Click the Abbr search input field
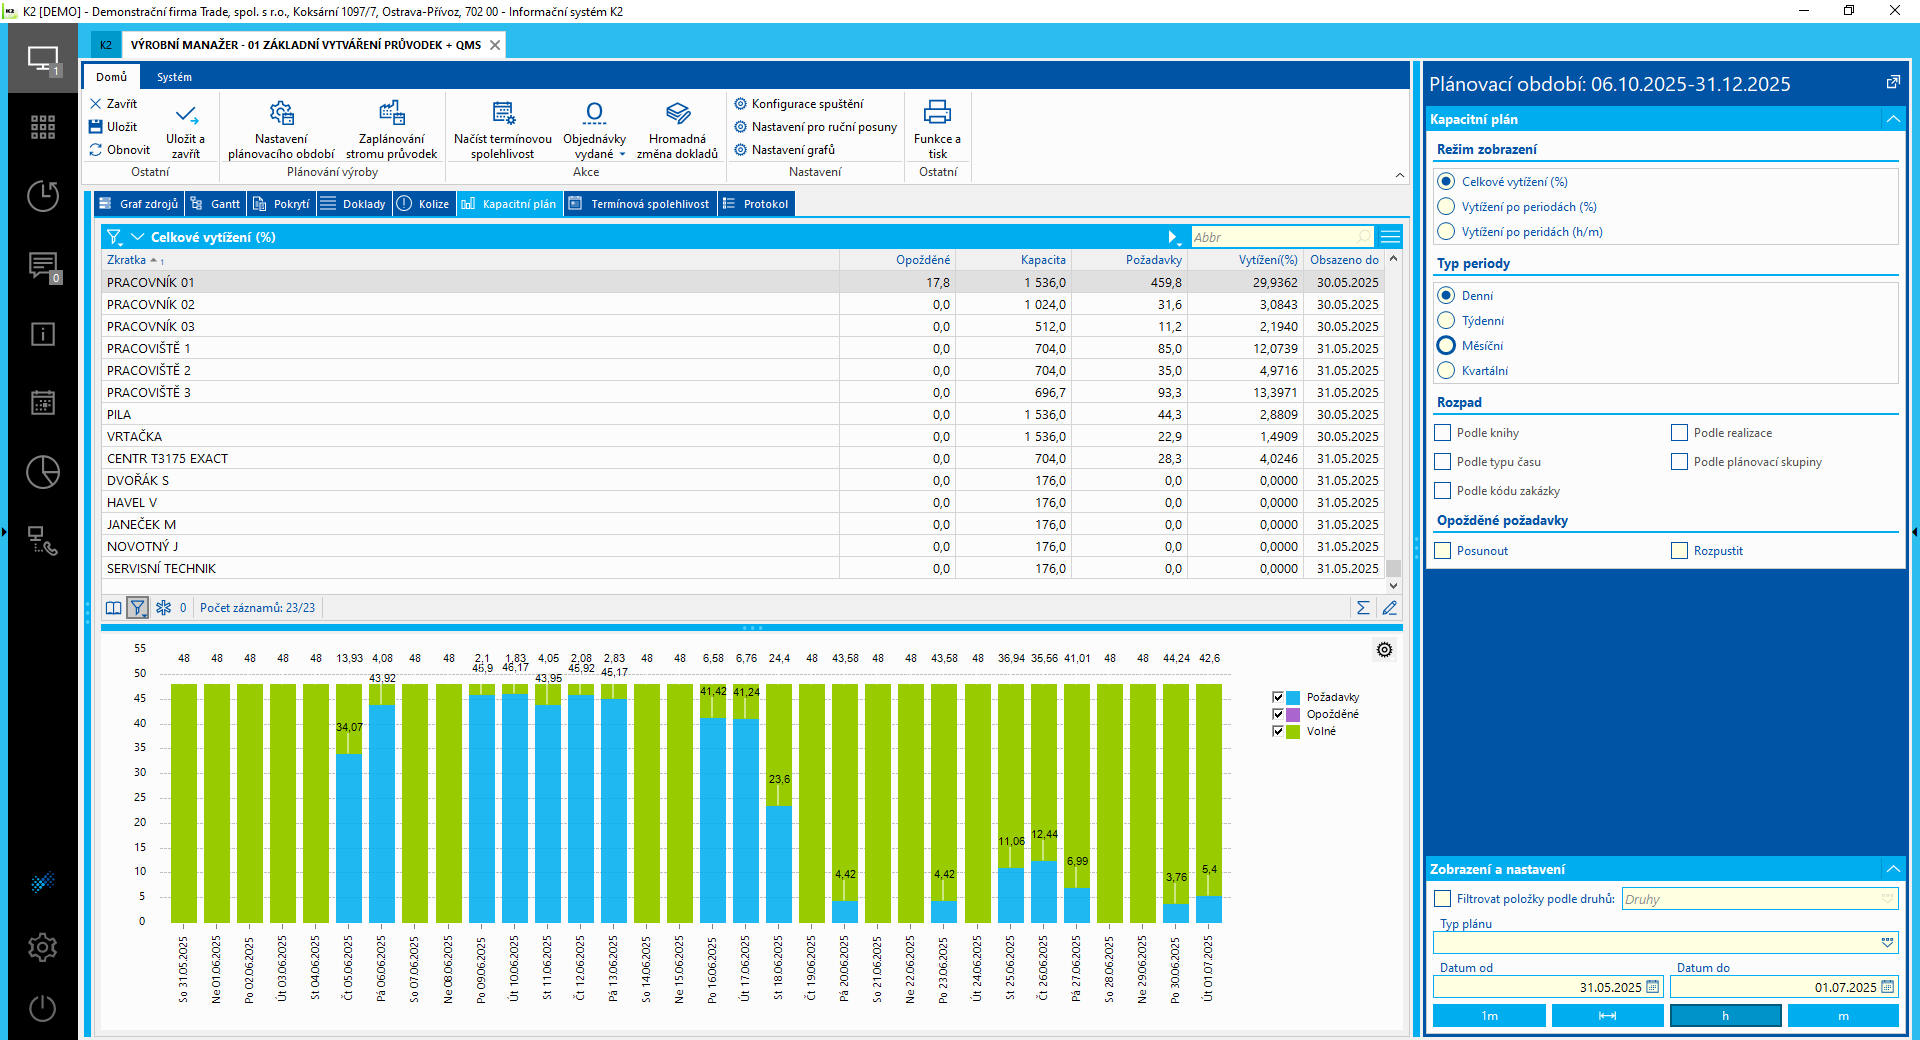Image resolution: width=1920 pixels, height=1040 pixels. (x=1275, y=237)
